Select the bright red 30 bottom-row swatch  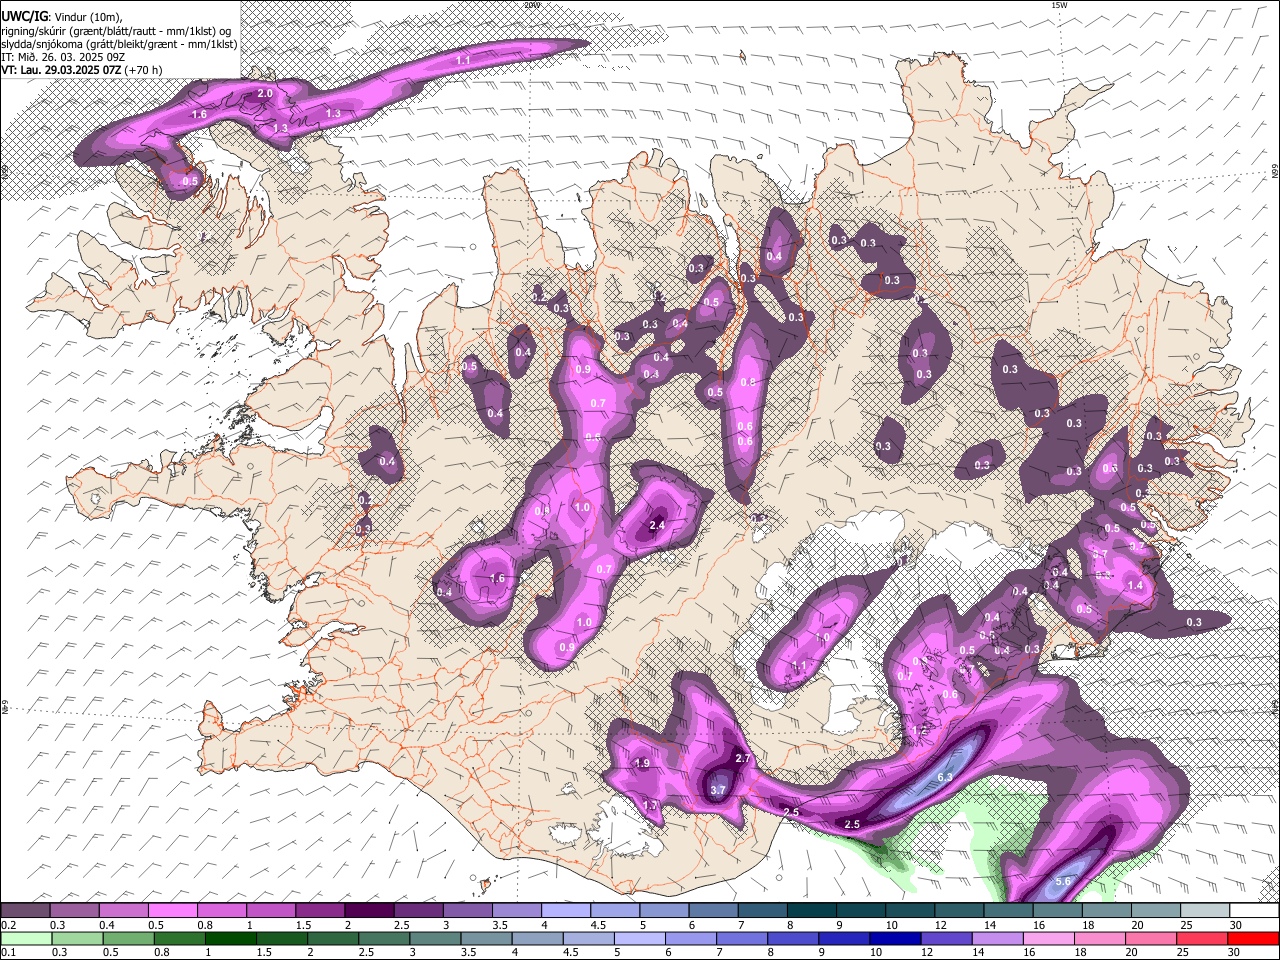click(1255, 938)
